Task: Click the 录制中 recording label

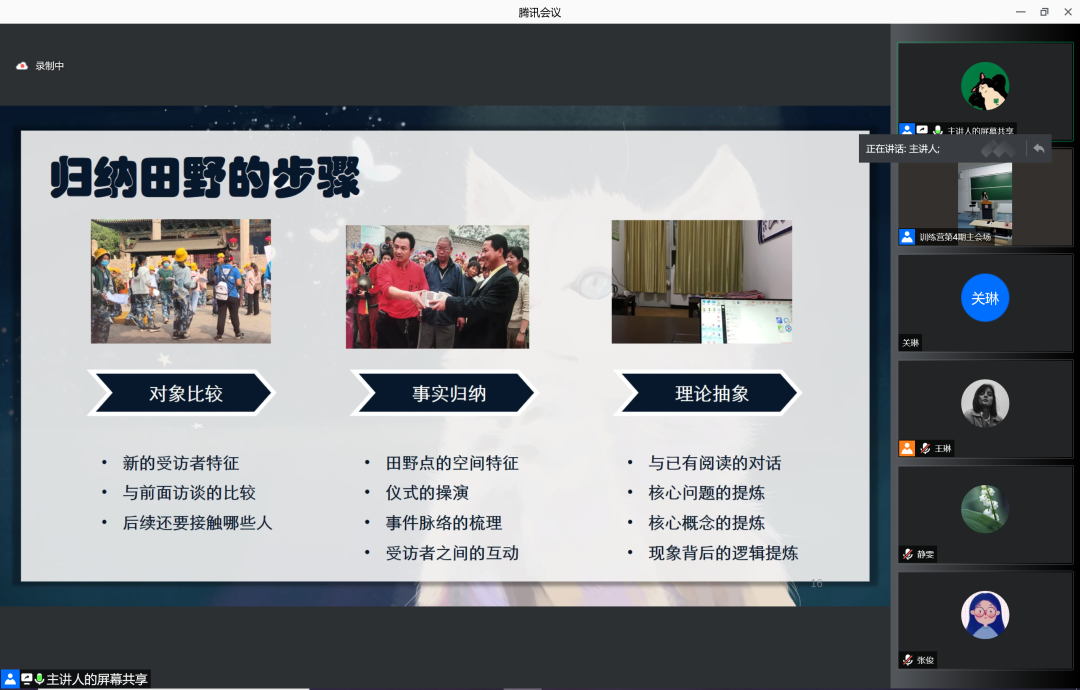Action: coord(50,66)
